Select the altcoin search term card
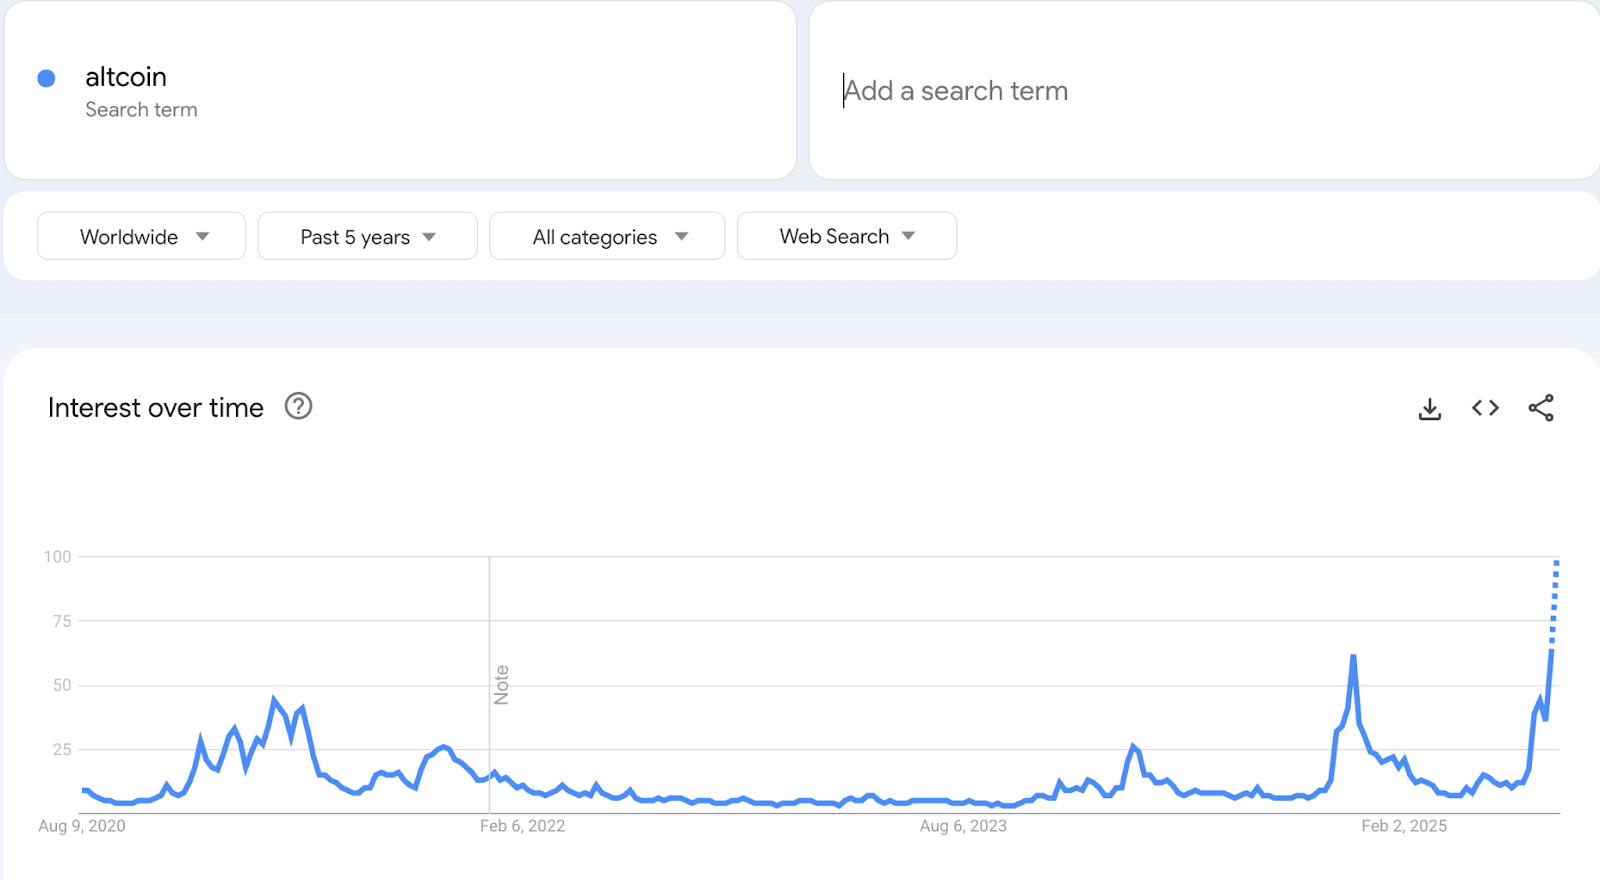 coord(400,90)
